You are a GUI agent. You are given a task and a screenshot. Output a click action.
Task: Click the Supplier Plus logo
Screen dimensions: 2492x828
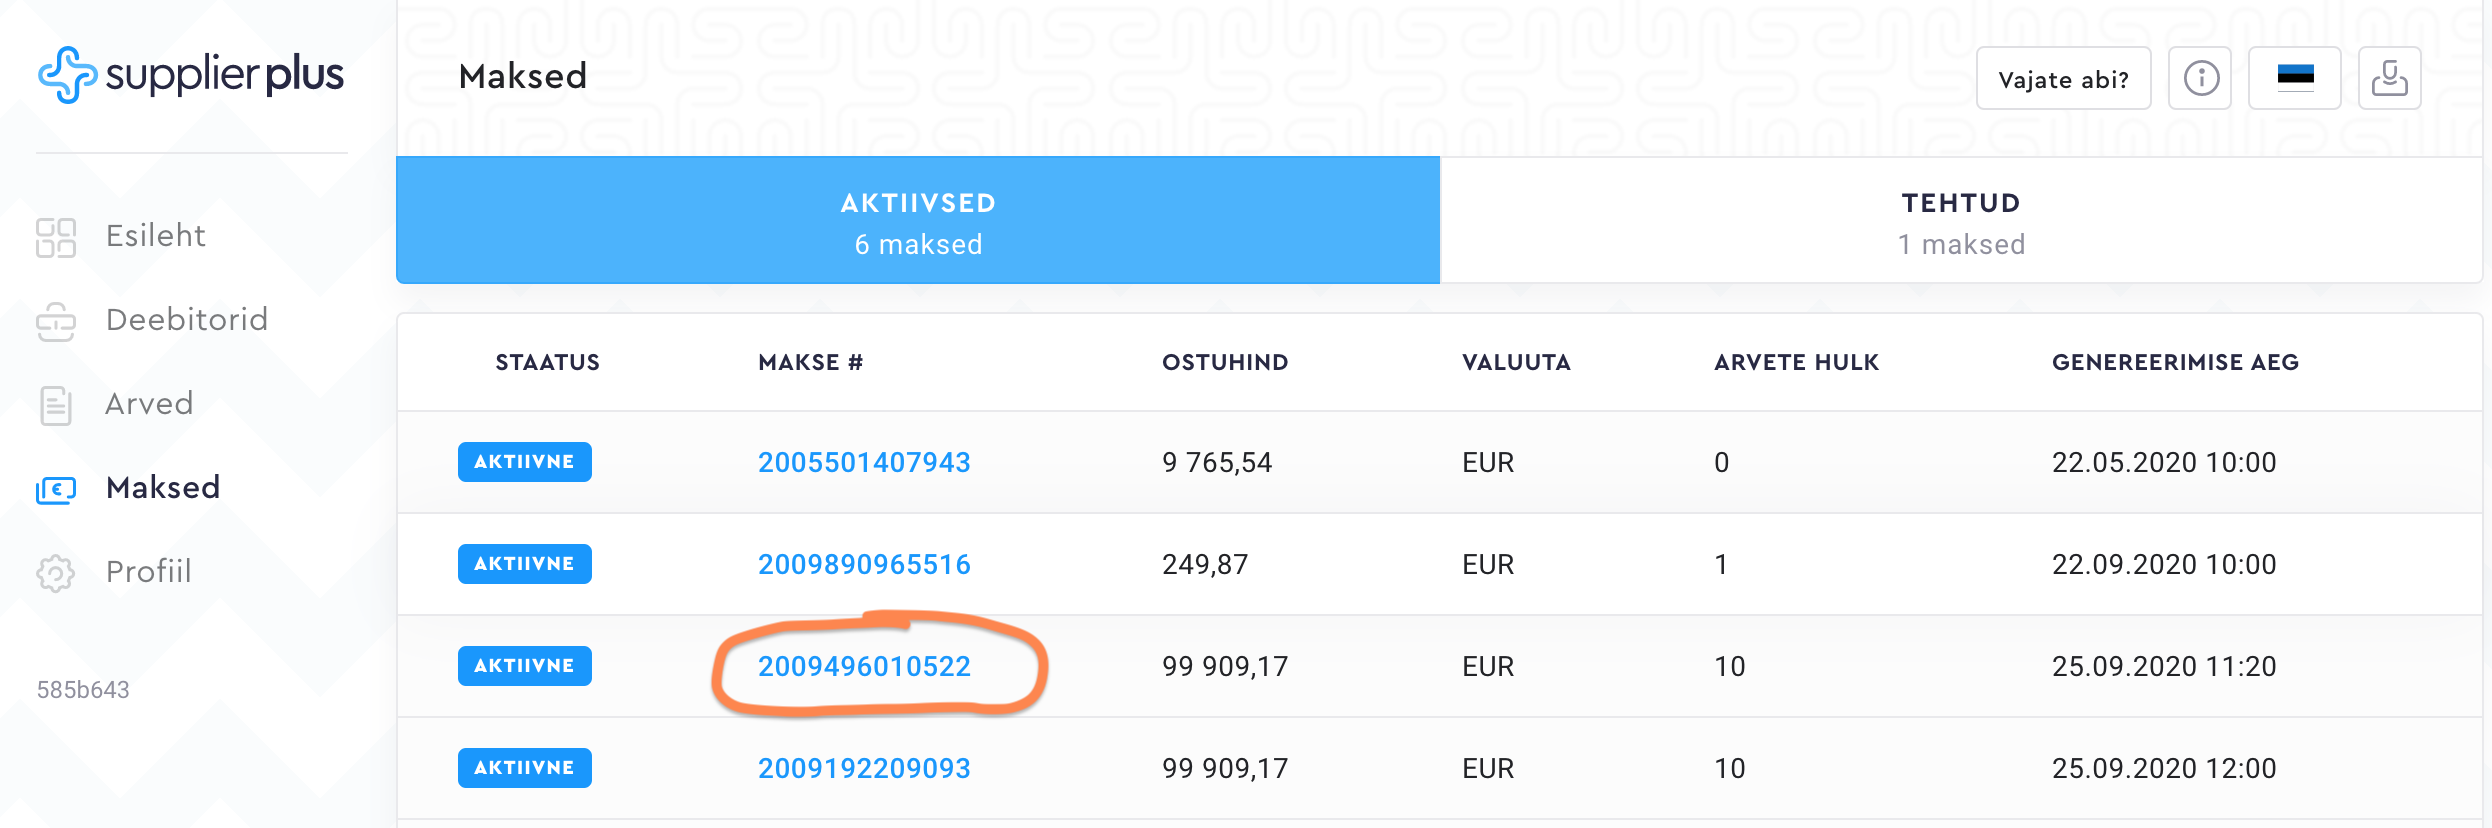tap(191, 75)
